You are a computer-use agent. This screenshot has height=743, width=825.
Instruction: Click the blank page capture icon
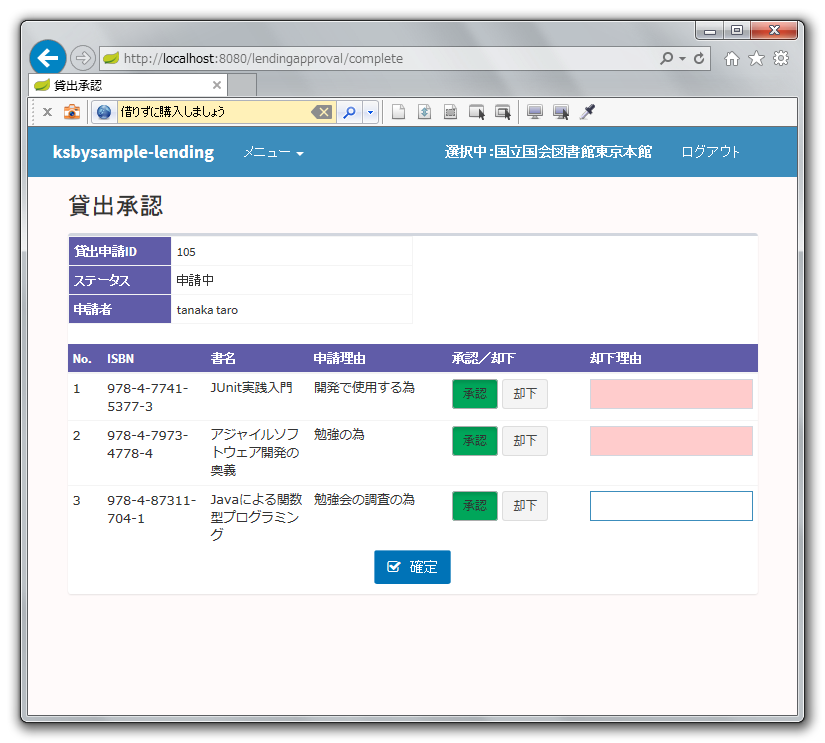coord(399,112)
